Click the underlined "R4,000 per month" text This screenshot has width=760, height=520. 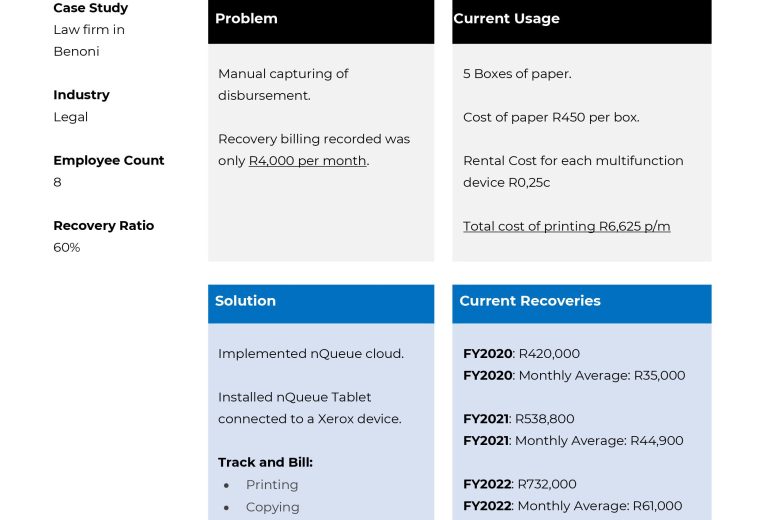(x=307, y=161)
